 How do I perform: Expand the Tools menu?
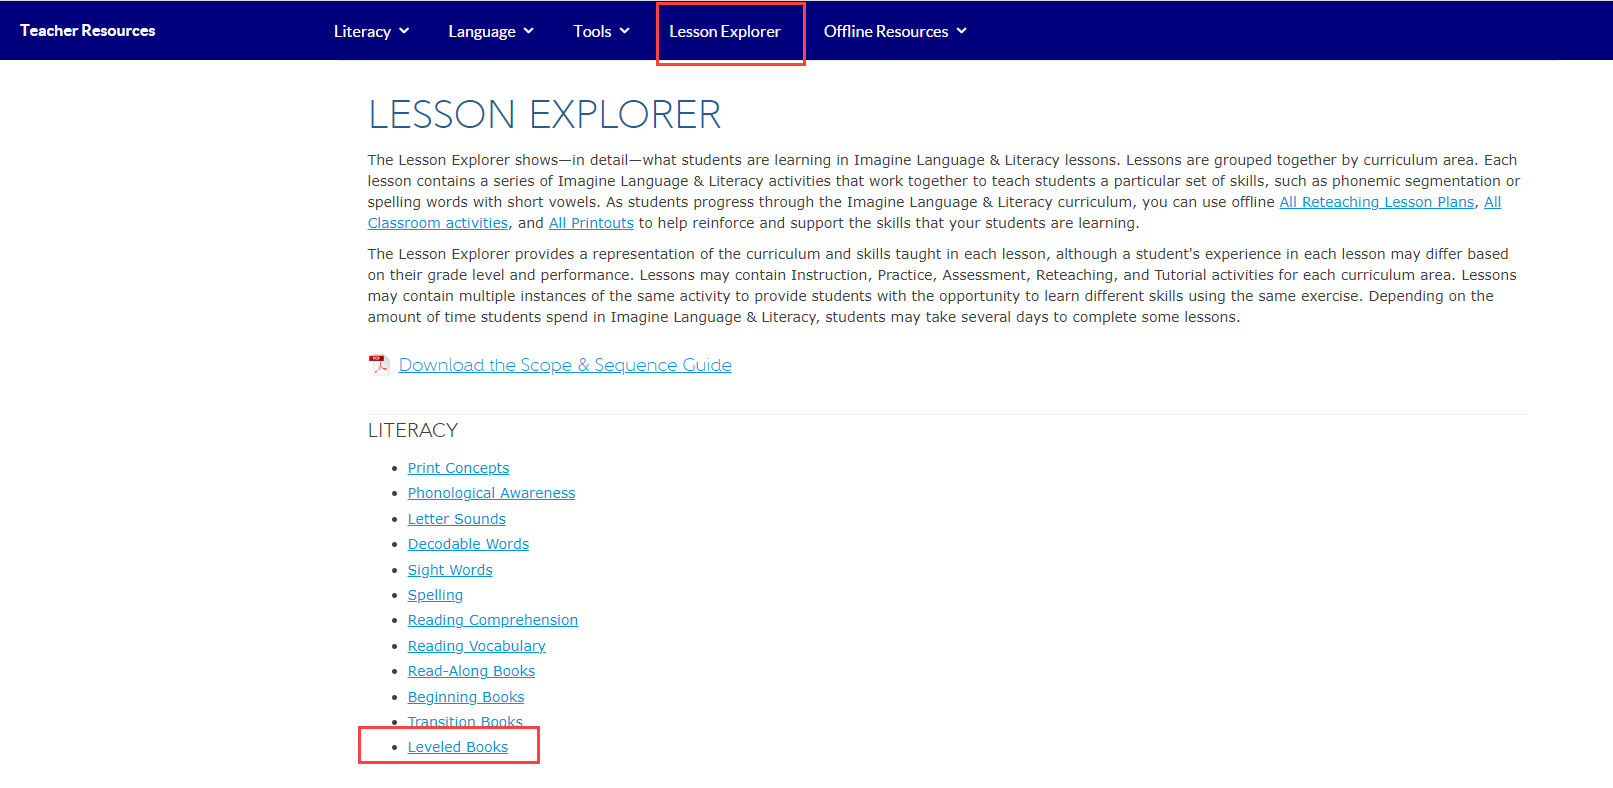tap(601, 31)
